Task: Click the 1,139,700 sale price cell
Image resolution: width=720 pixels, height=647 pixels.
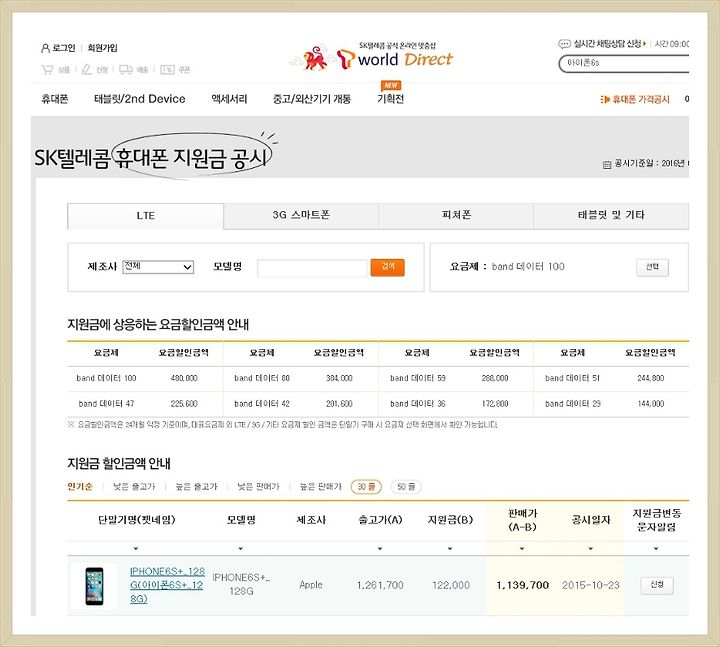Action: [523, 585]
